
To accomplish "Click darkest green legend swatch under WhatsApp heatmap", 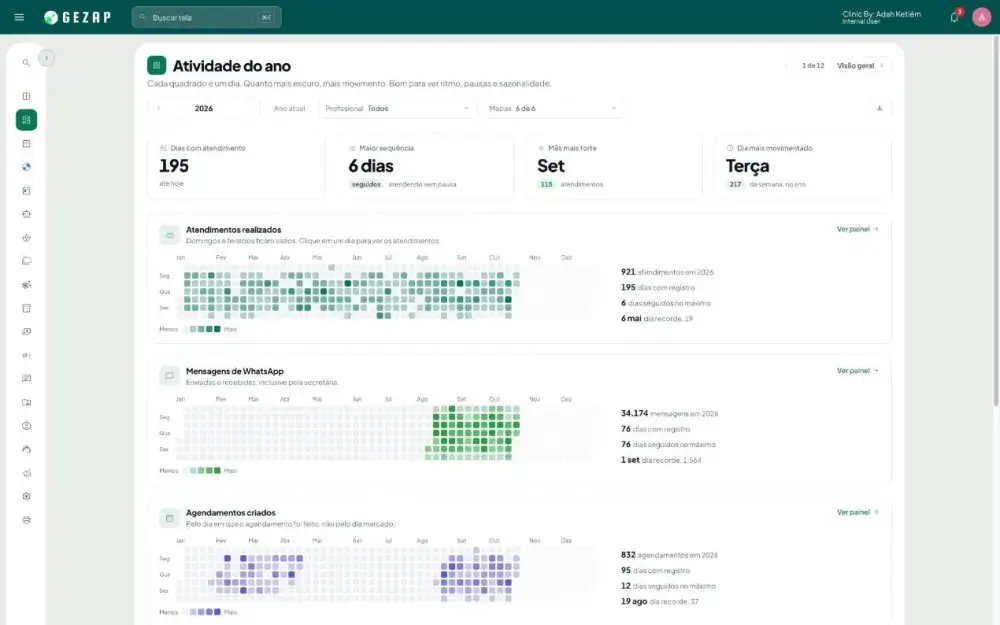I will [x=217, y=471].
